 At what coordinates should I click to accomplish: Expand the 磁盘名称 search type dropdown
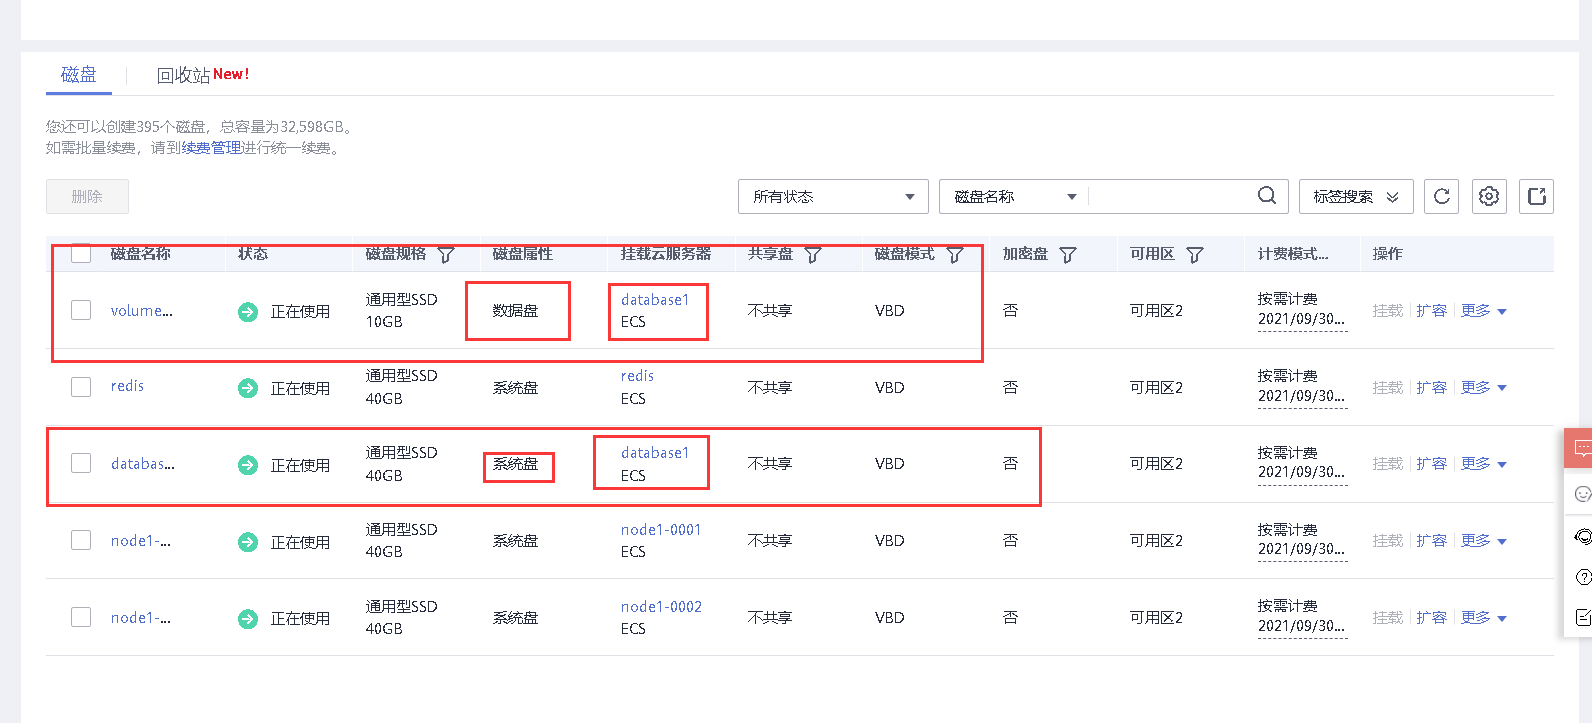[x=1014, y=196]
